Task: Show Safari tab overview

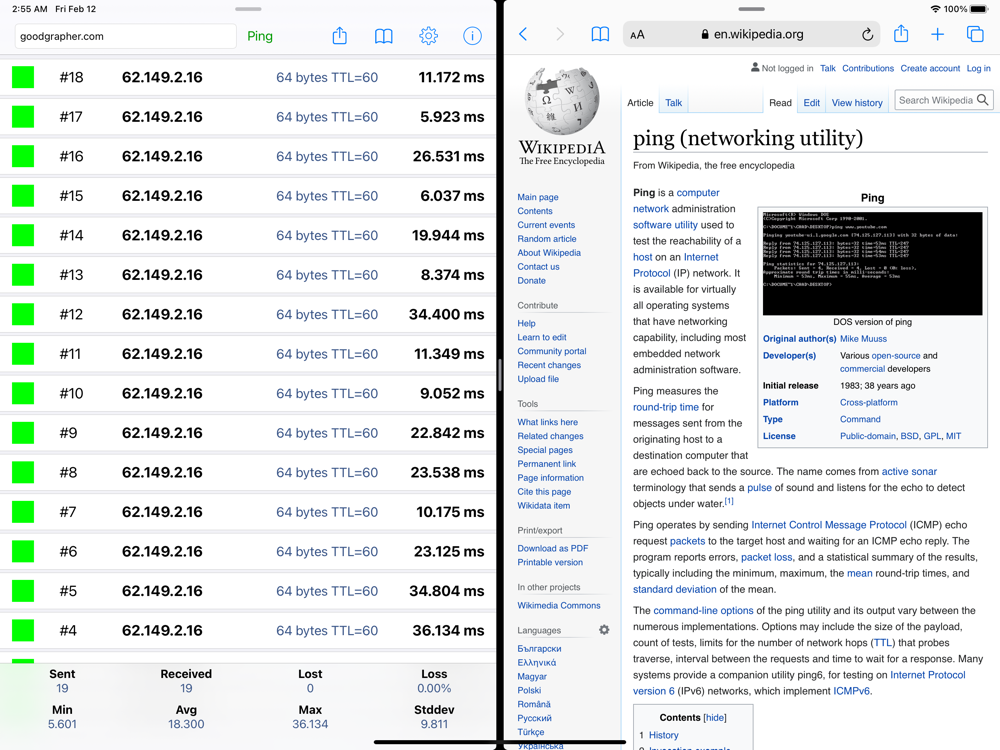Action: coord(975,34)
